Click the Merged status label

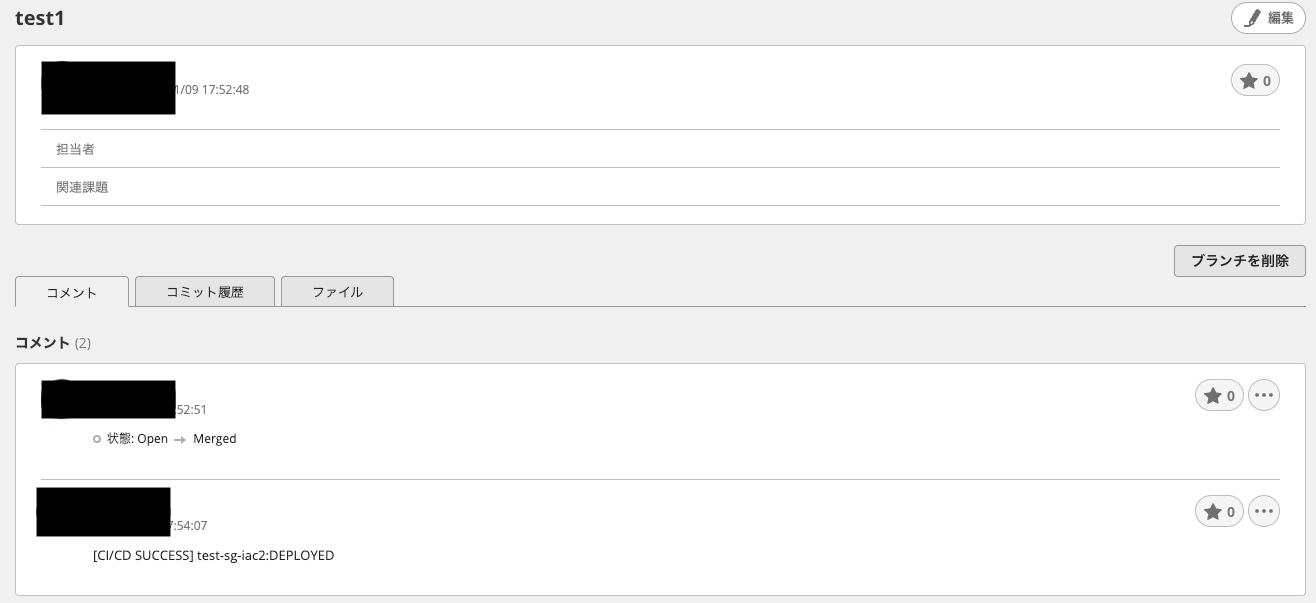[x=215, y=439]
